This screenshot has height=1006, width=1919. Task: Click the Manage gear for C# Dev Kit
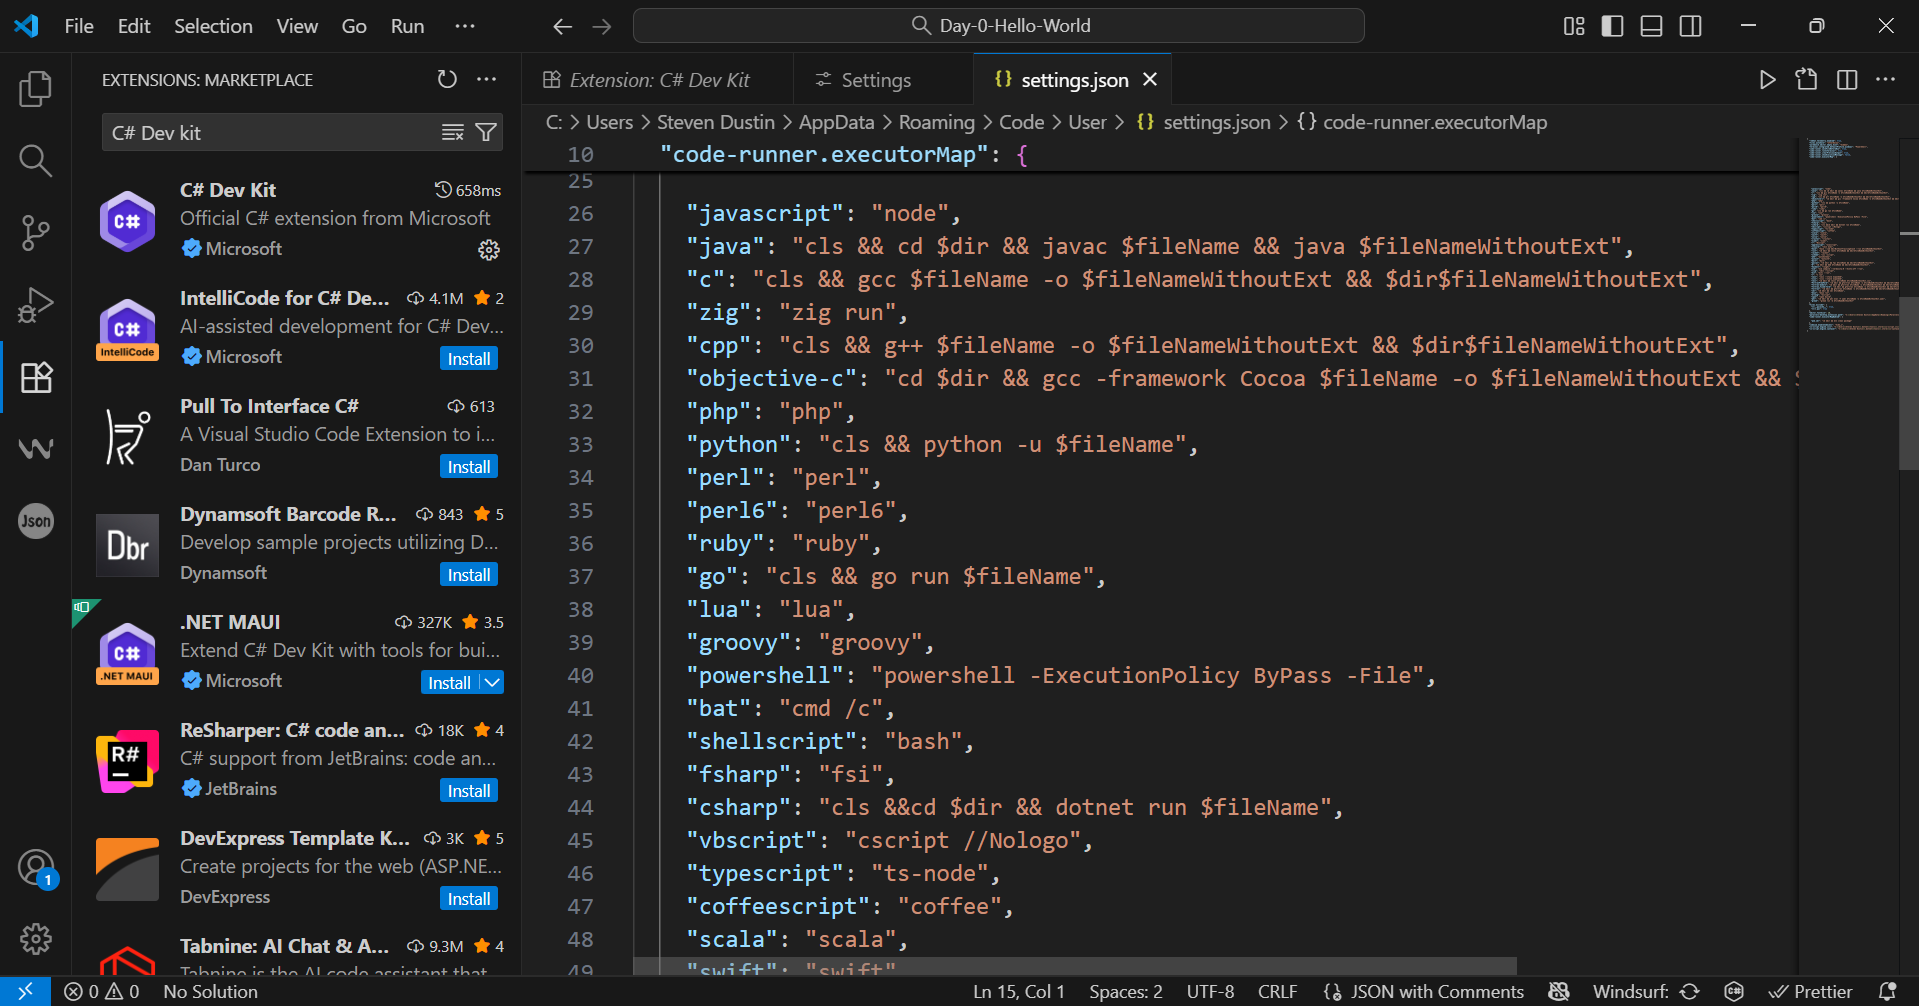[488, 250]
